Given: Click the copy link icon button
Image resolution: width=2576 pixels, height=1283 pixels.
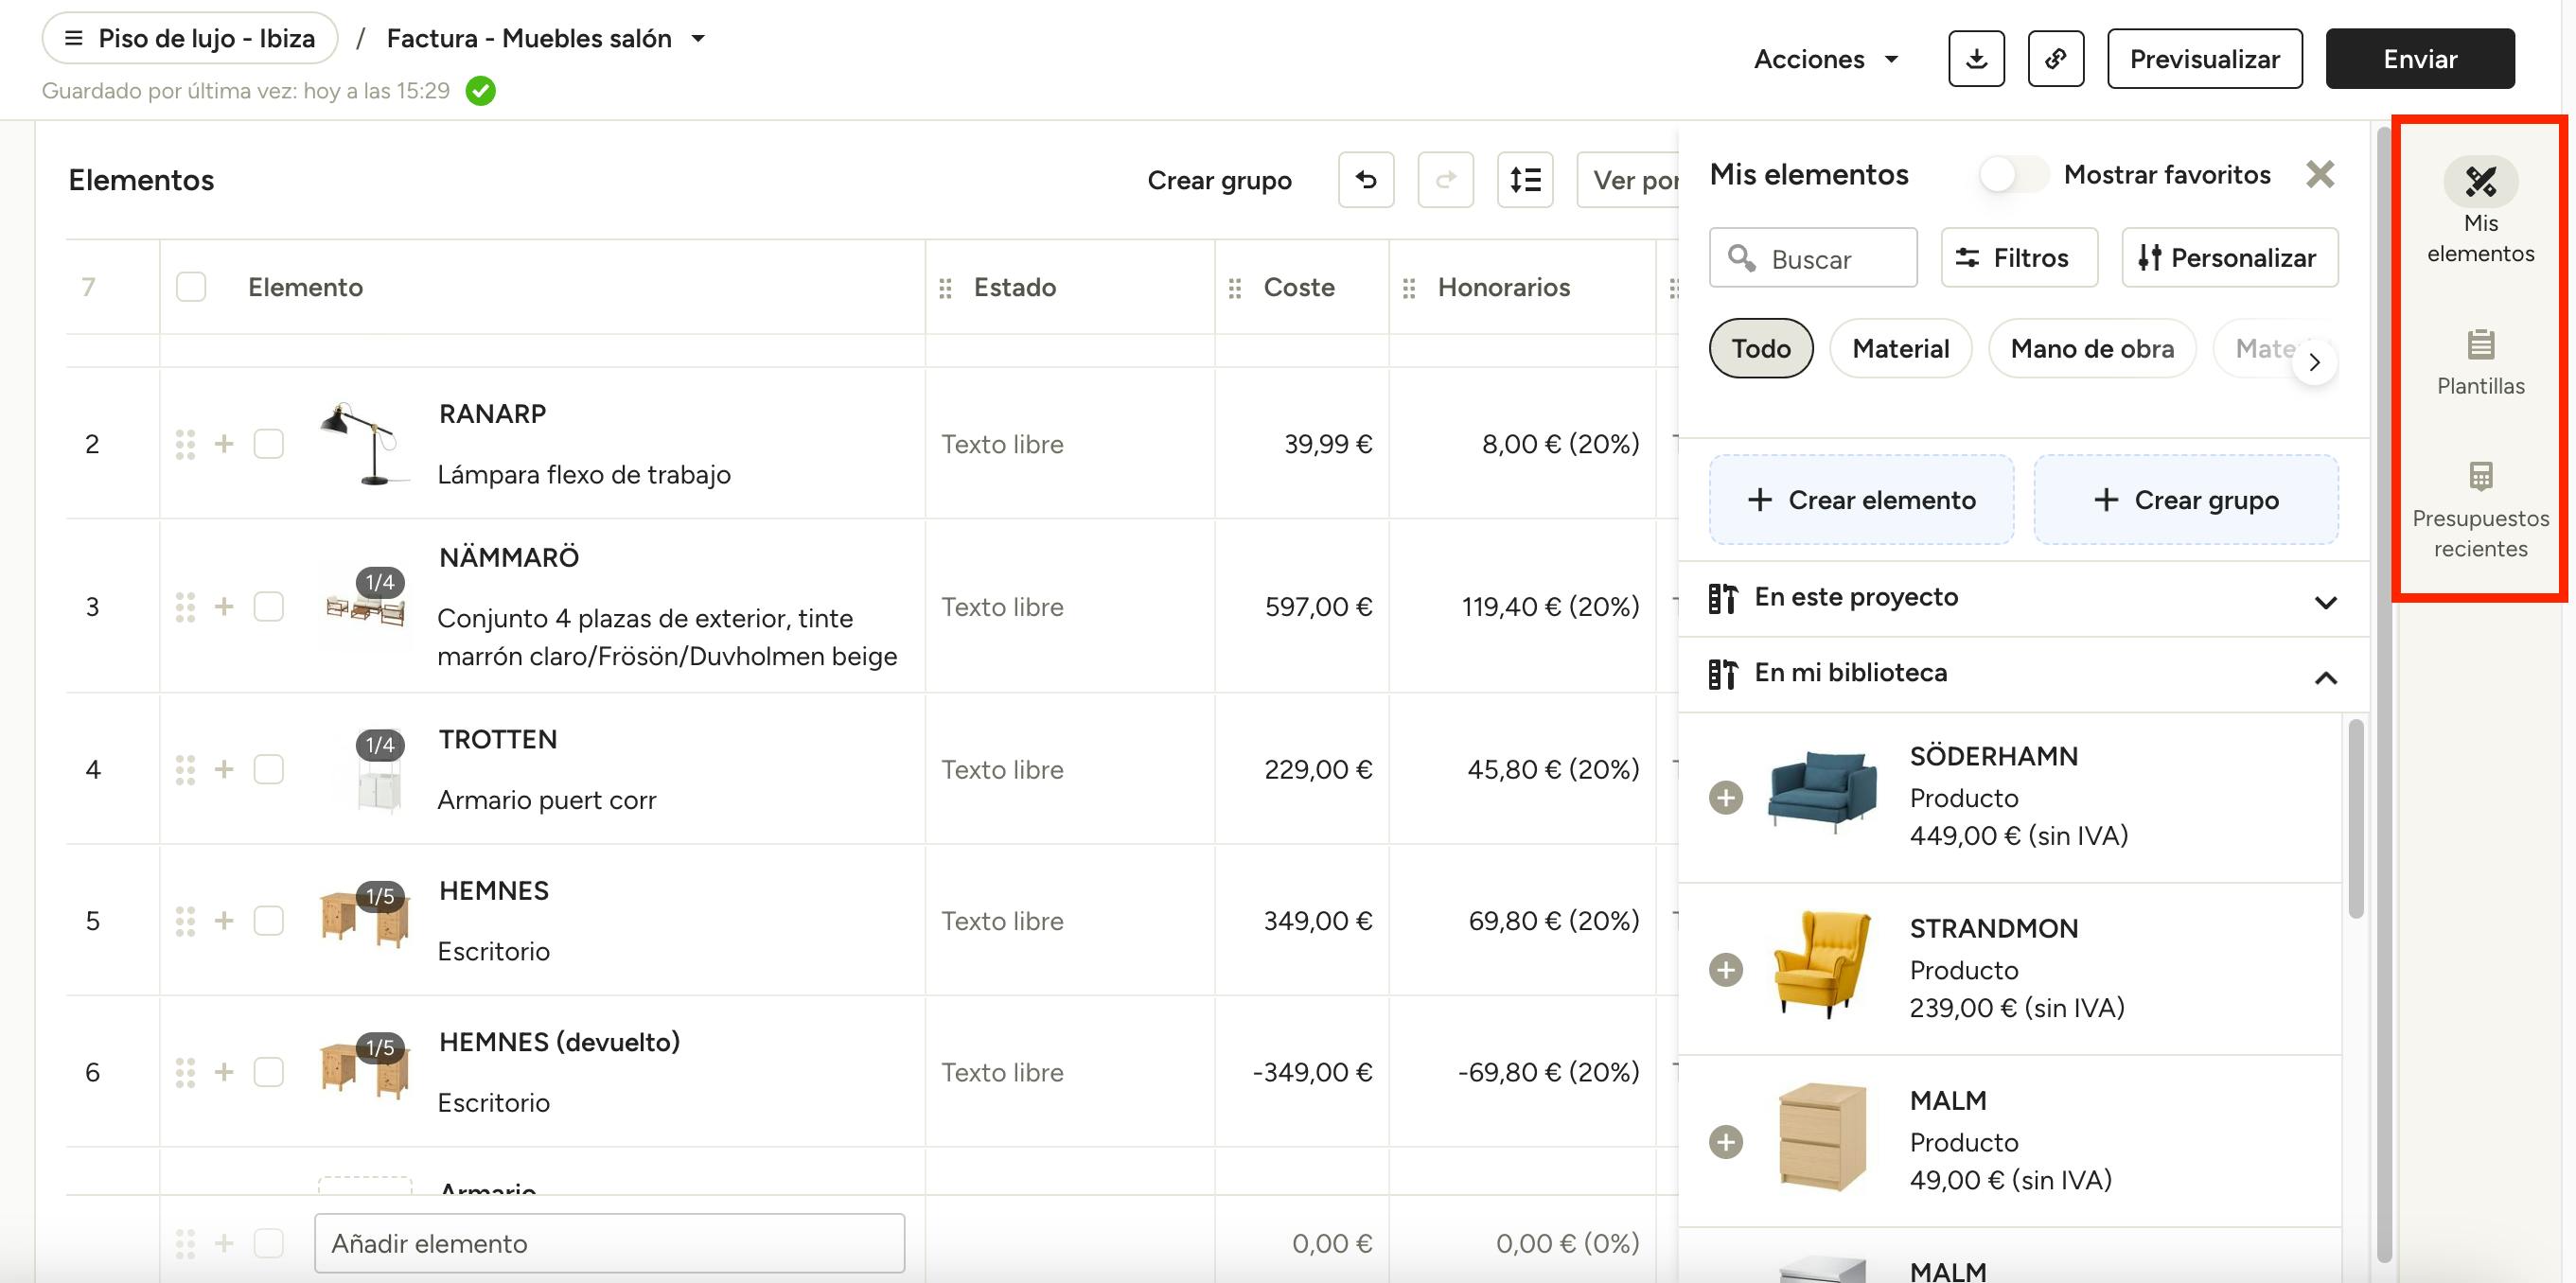Looking at the screenshot, I should coord(2055,59).
